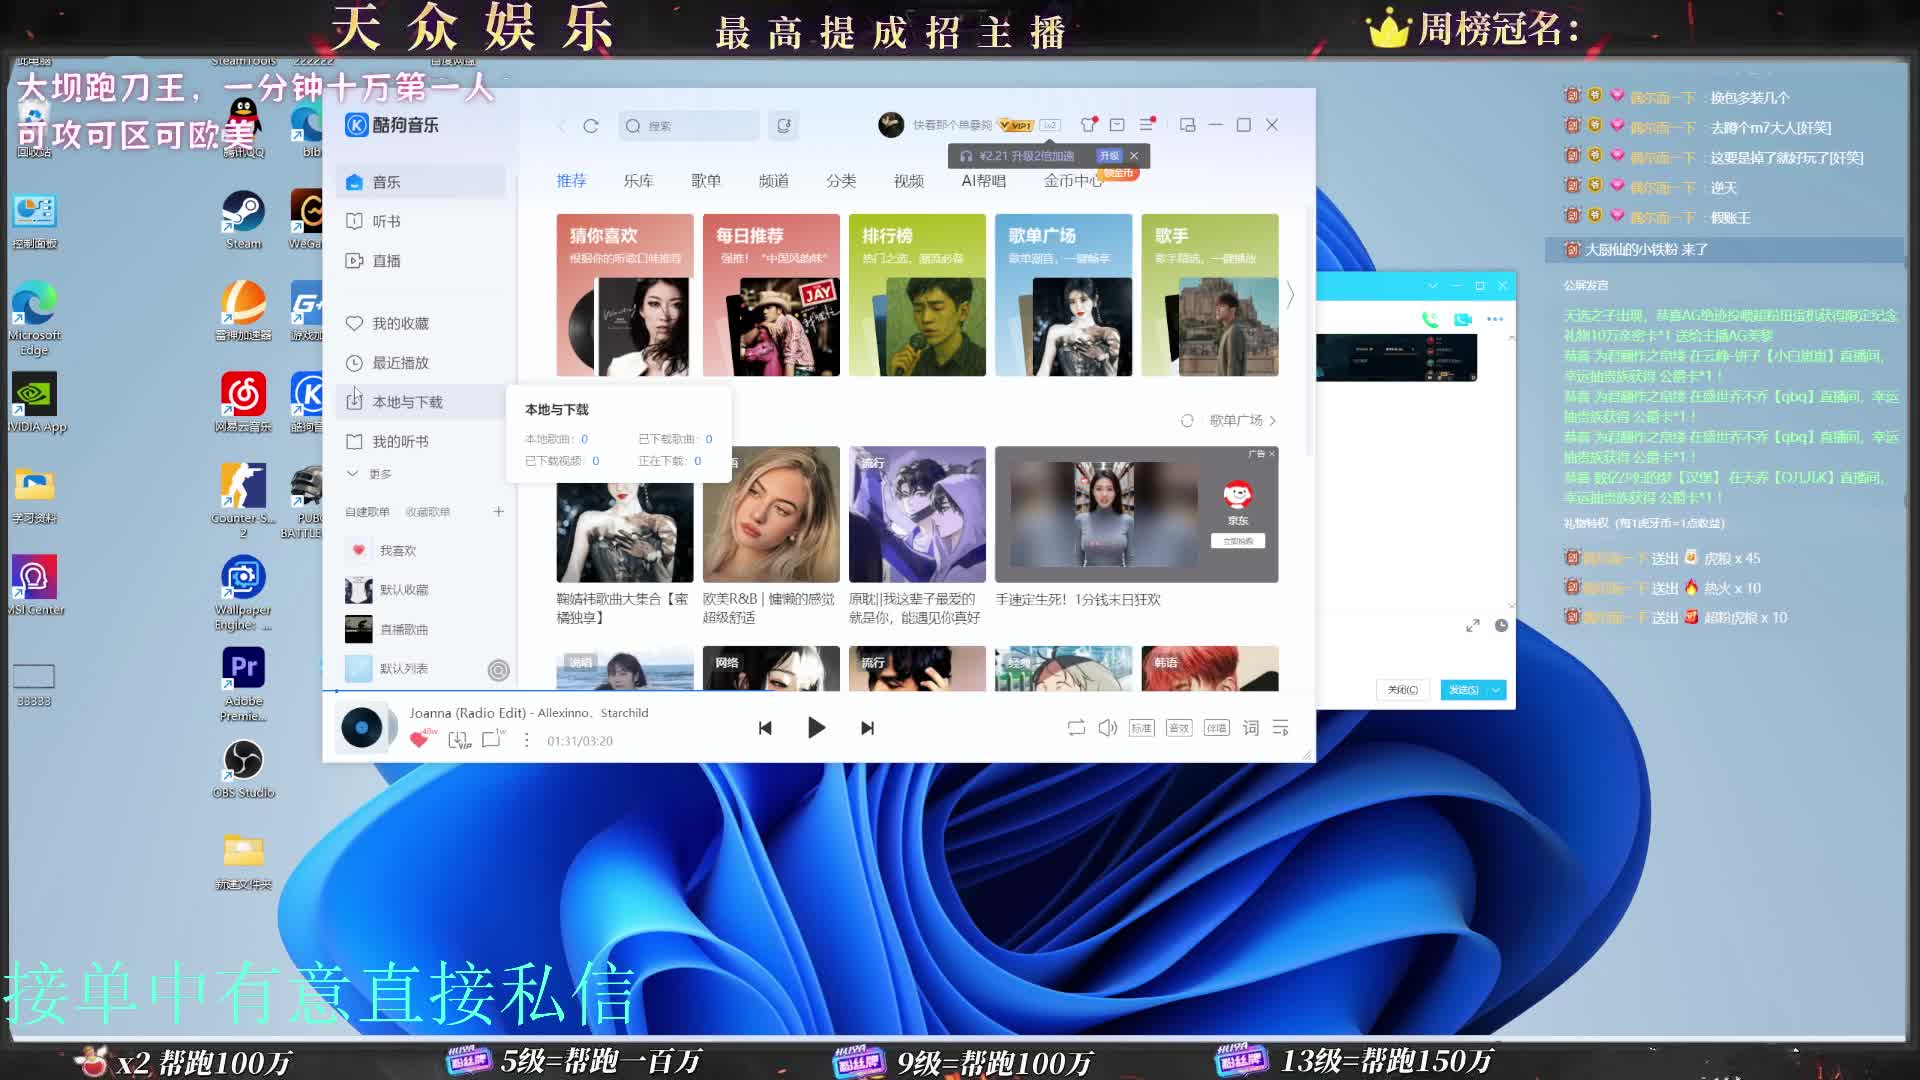The image size is (1920, 1080).
Task: Switch to mini player mode icon
Action: 1187,125
